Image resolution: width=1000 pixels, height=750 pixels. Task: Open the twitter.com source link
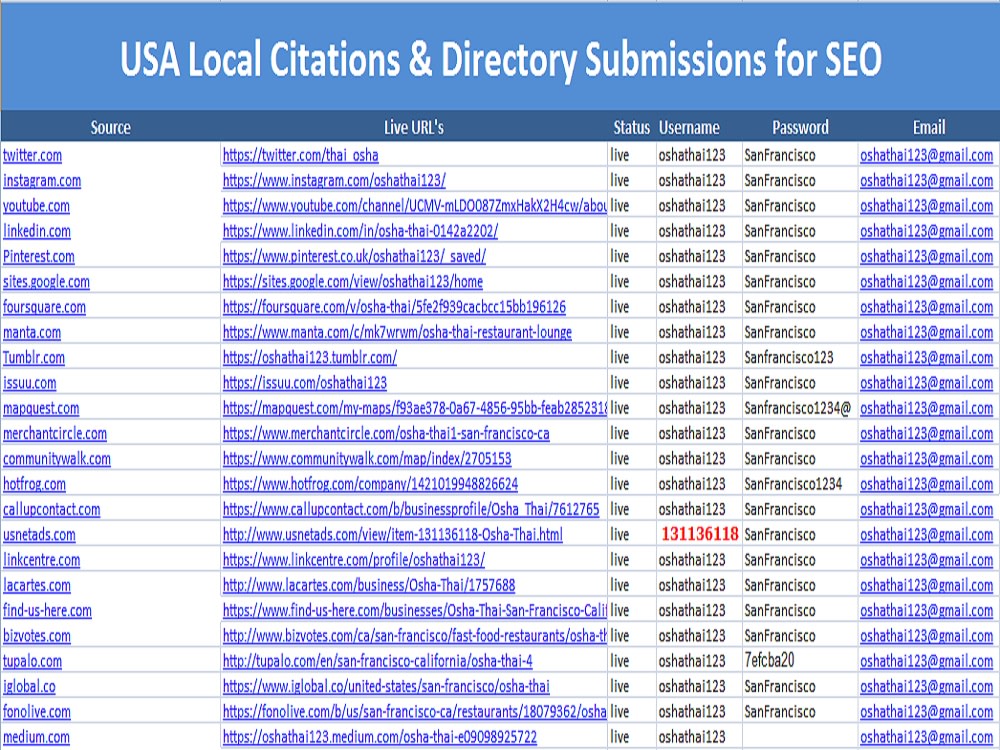(x=33, y=155)
